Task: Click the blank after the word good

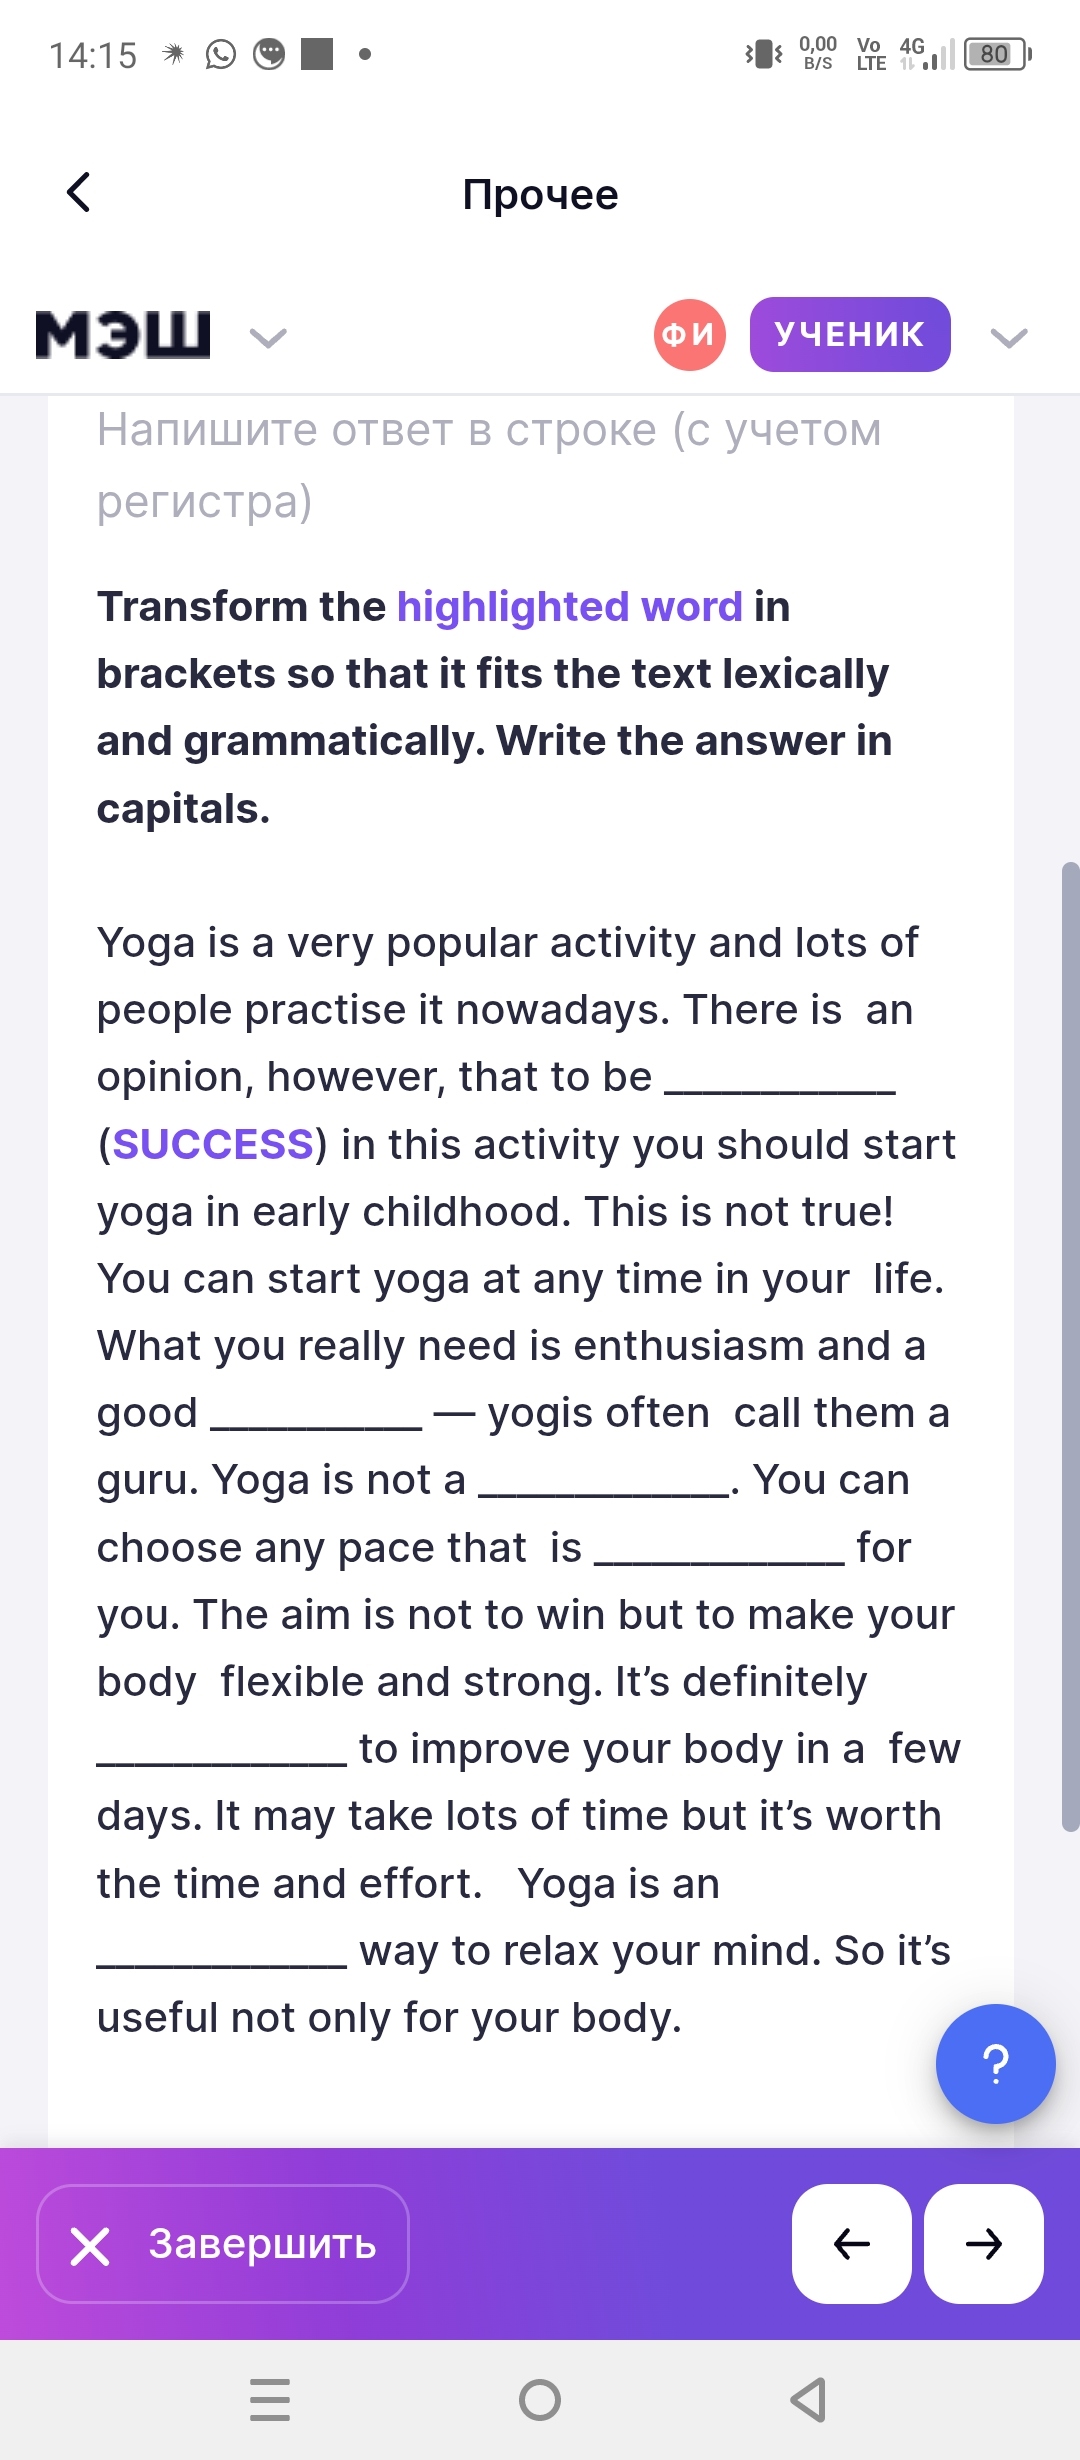Action: click(x=316, y=1415)
